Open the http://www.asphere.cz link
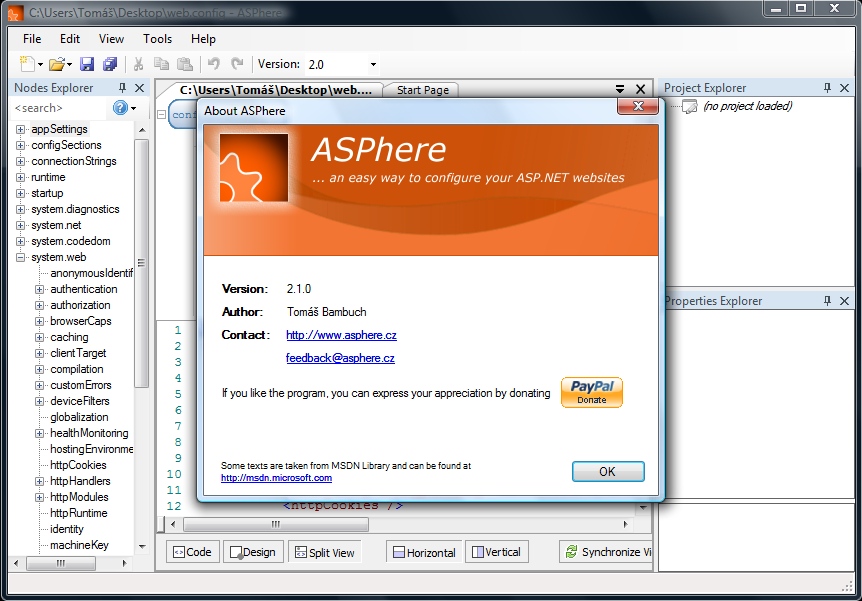This screenshot has width=862, height=601. (341, 335)
